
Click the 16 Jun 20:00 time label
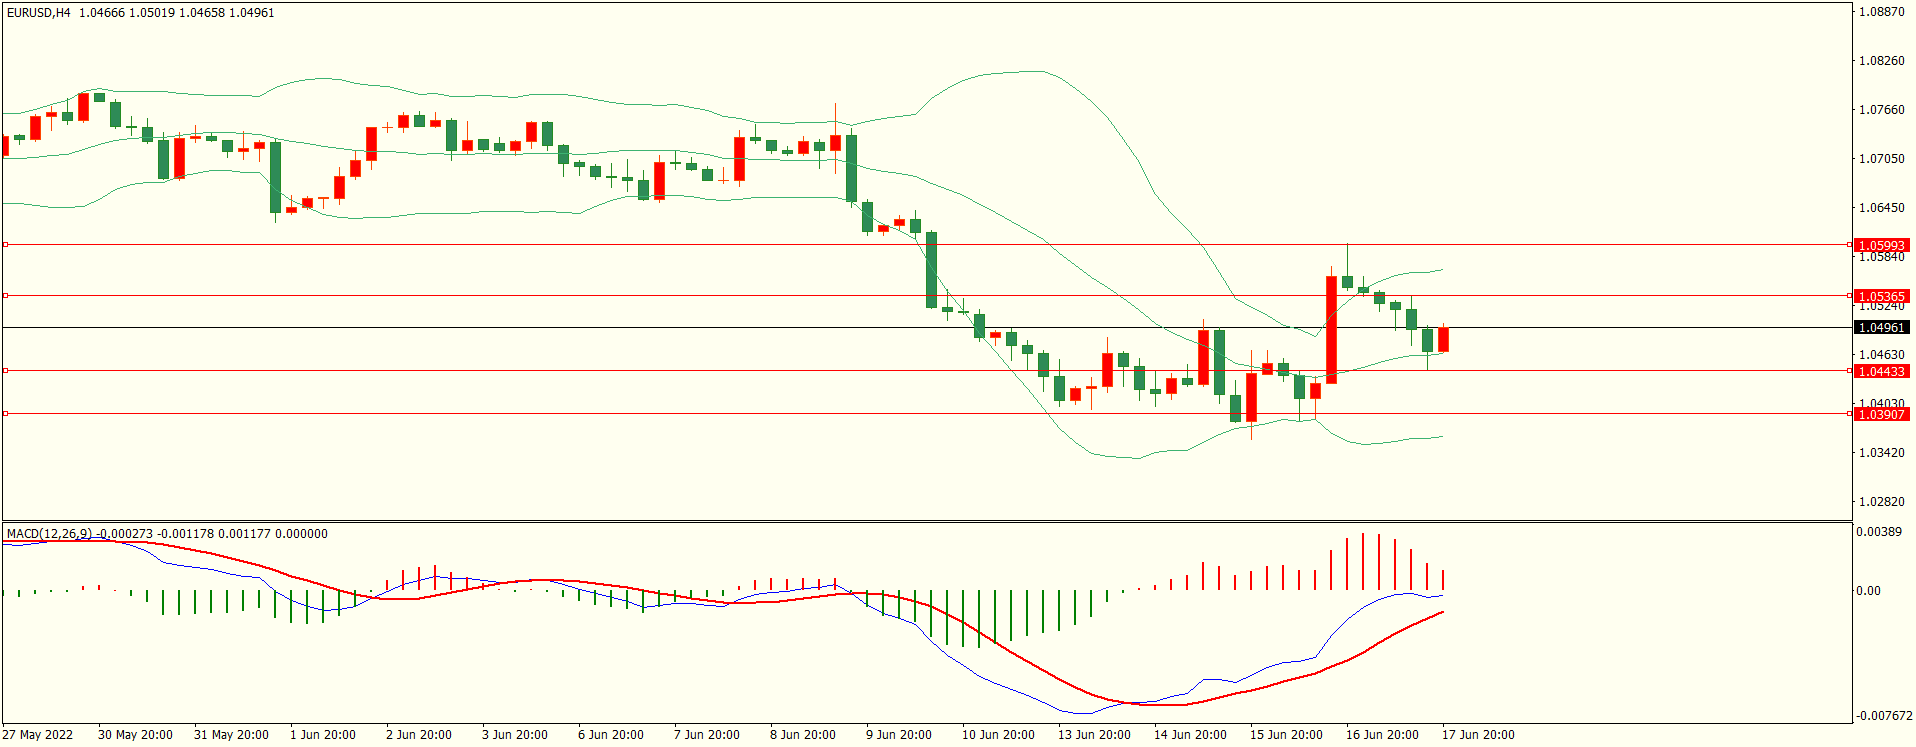(1382, 735)
